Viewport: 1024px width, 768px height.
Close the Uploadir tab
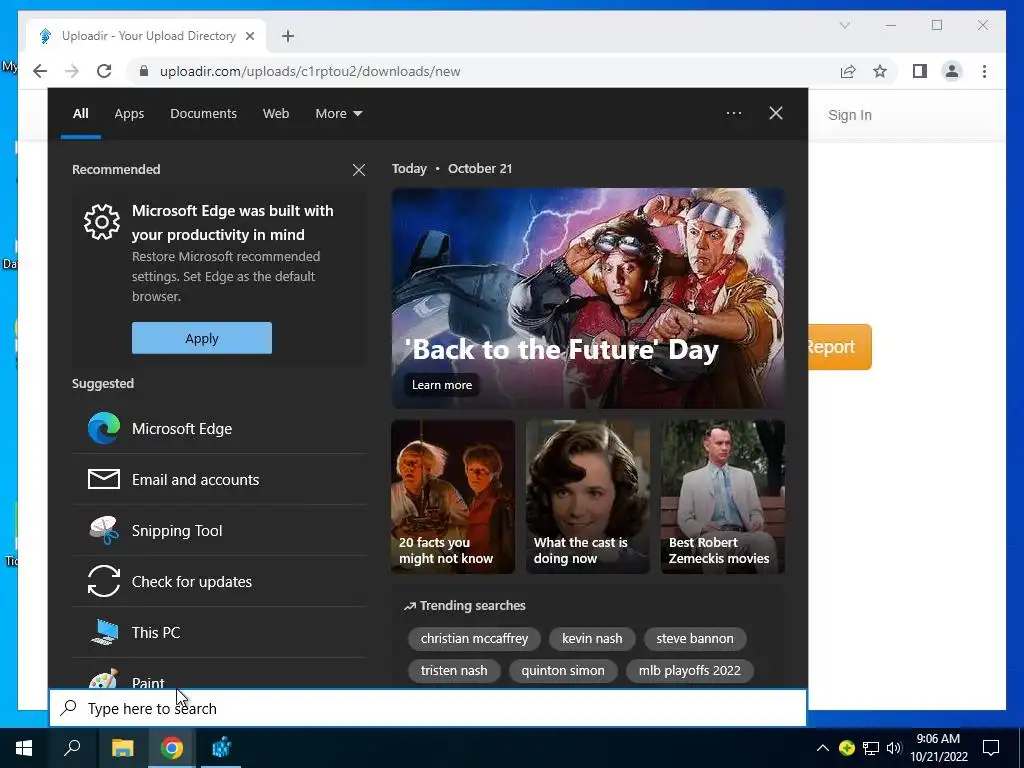(249, 36)
